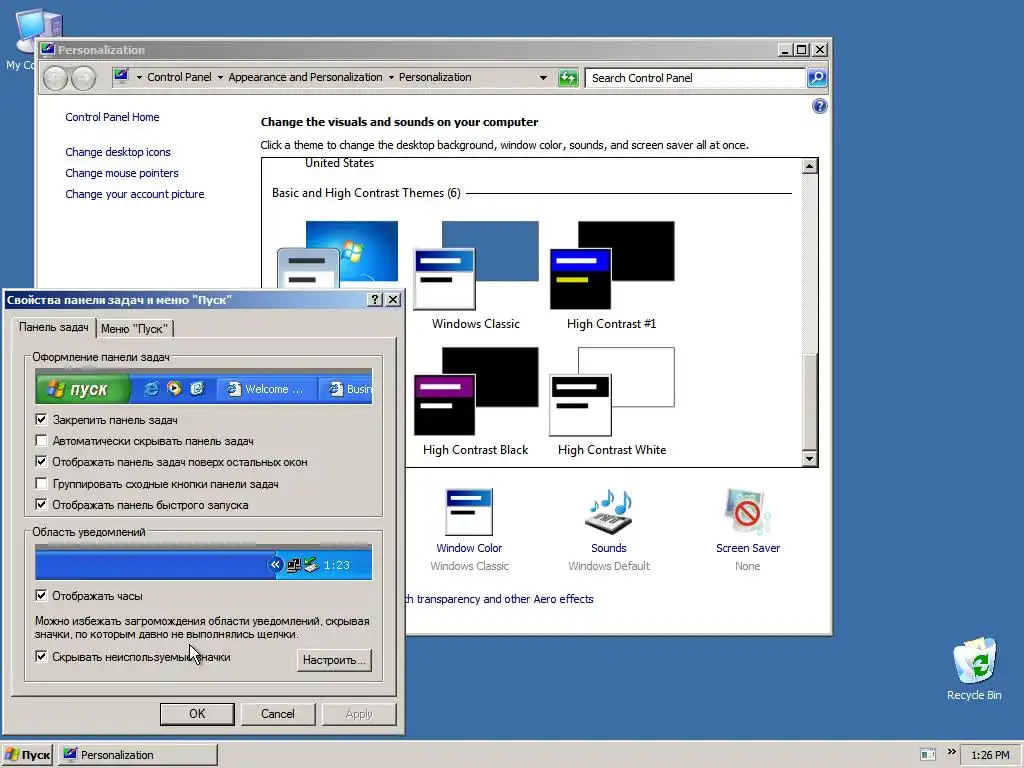Viewport: 1024px width, 768px height.
Task: Click the help question mark icon in Personalization
Action: pyautogui.click(x=819, y=106)
